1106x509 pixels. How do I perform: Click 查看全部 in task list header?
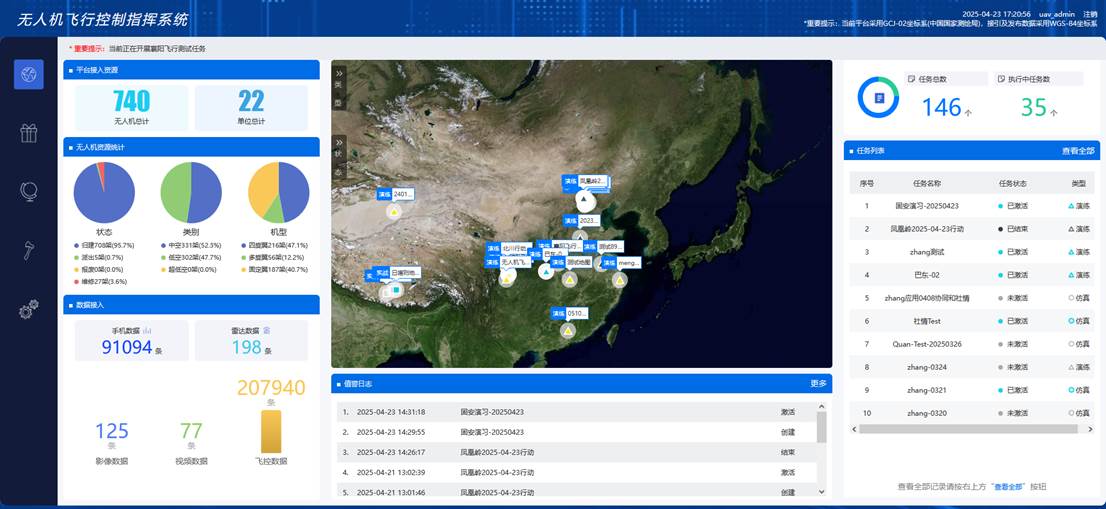[x=1078, y=151]
